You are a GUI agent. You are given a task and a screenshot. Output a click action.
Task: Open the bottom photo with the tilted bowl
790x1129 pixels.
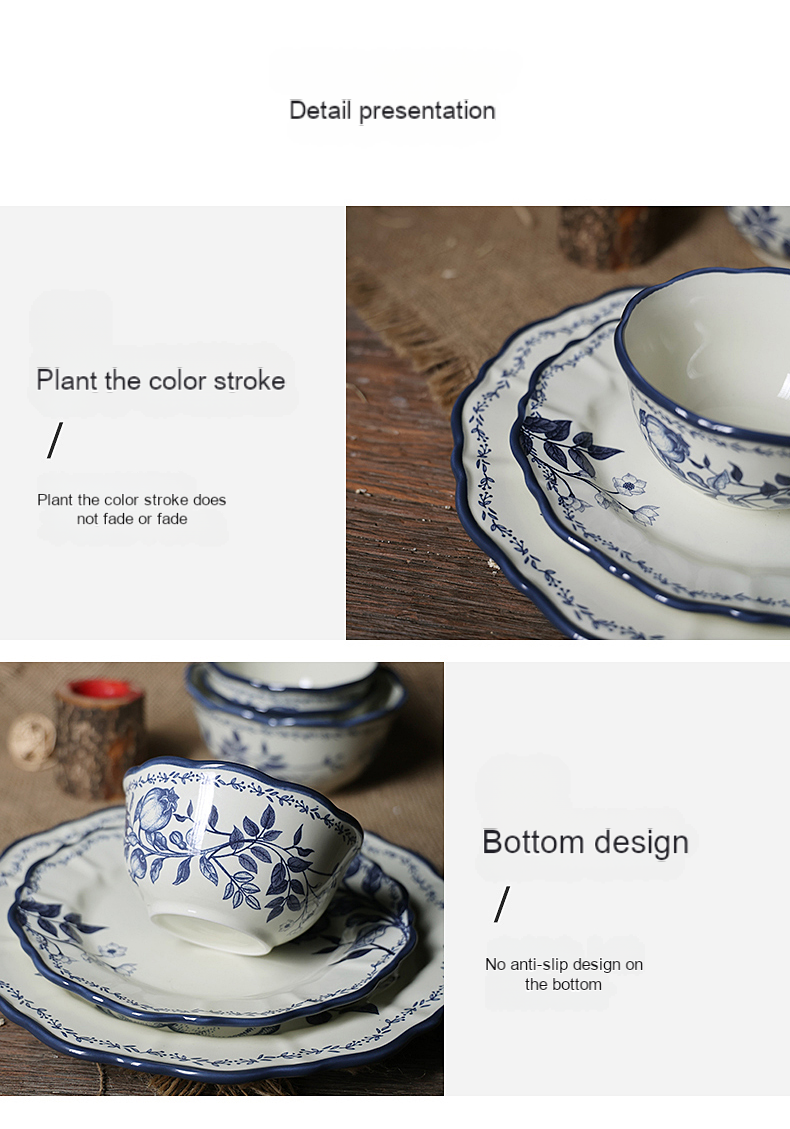point(222,878)
